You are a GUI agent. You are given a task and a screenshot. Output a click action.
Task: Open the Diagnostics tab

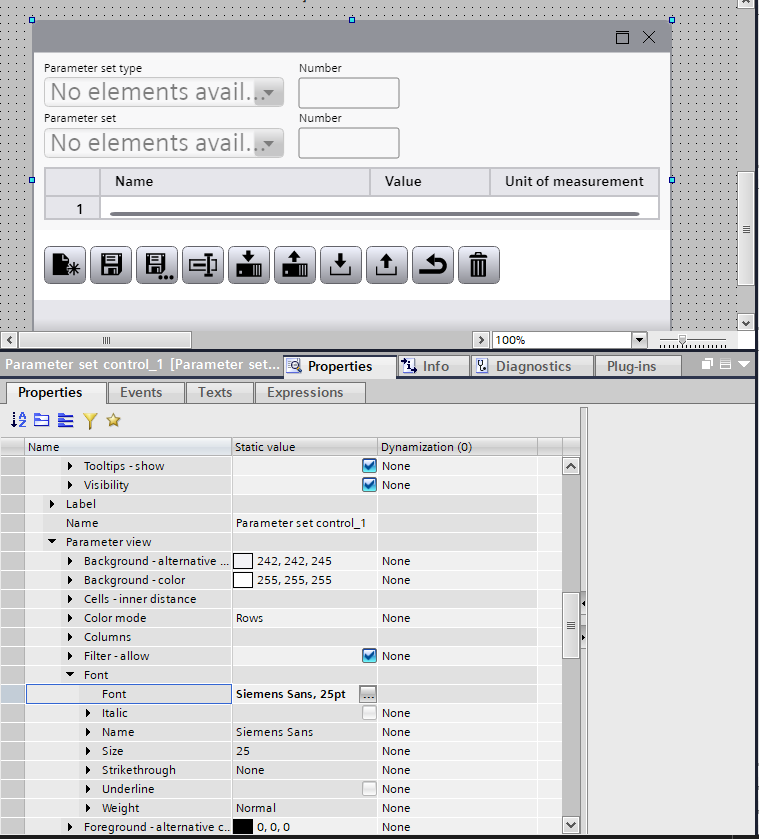point(533,366)
